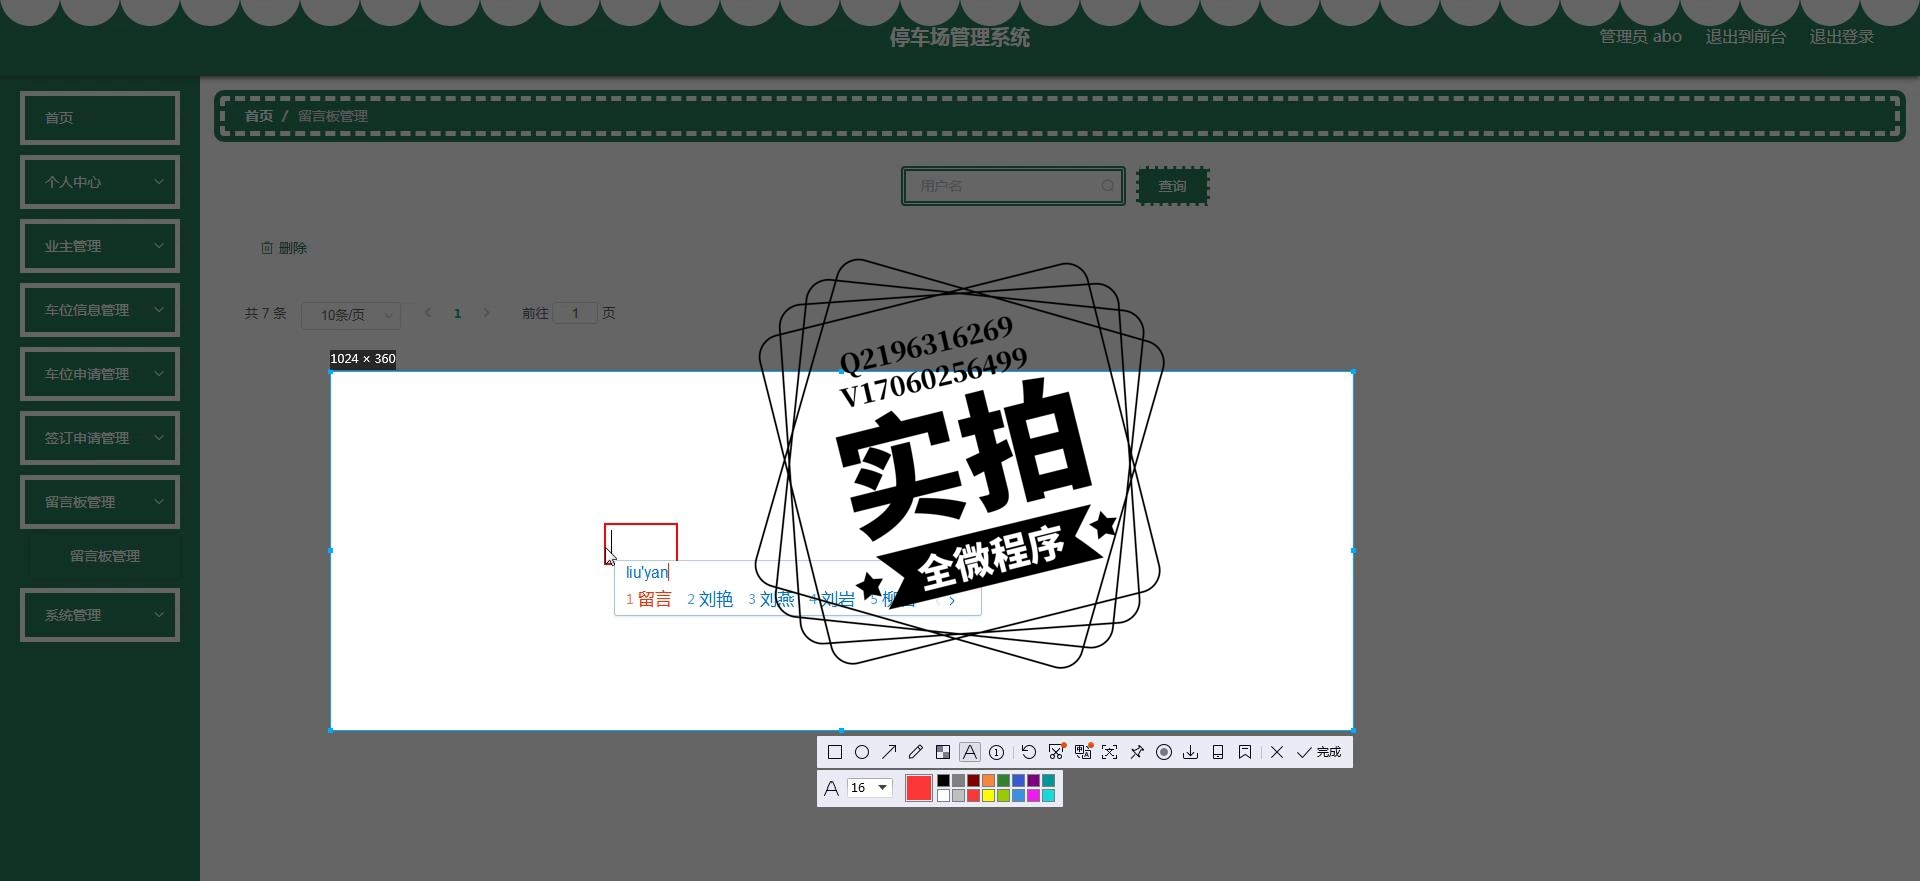Click 退出到前台 link
Screen dimensions: 1920x881
pos(1746,37)
